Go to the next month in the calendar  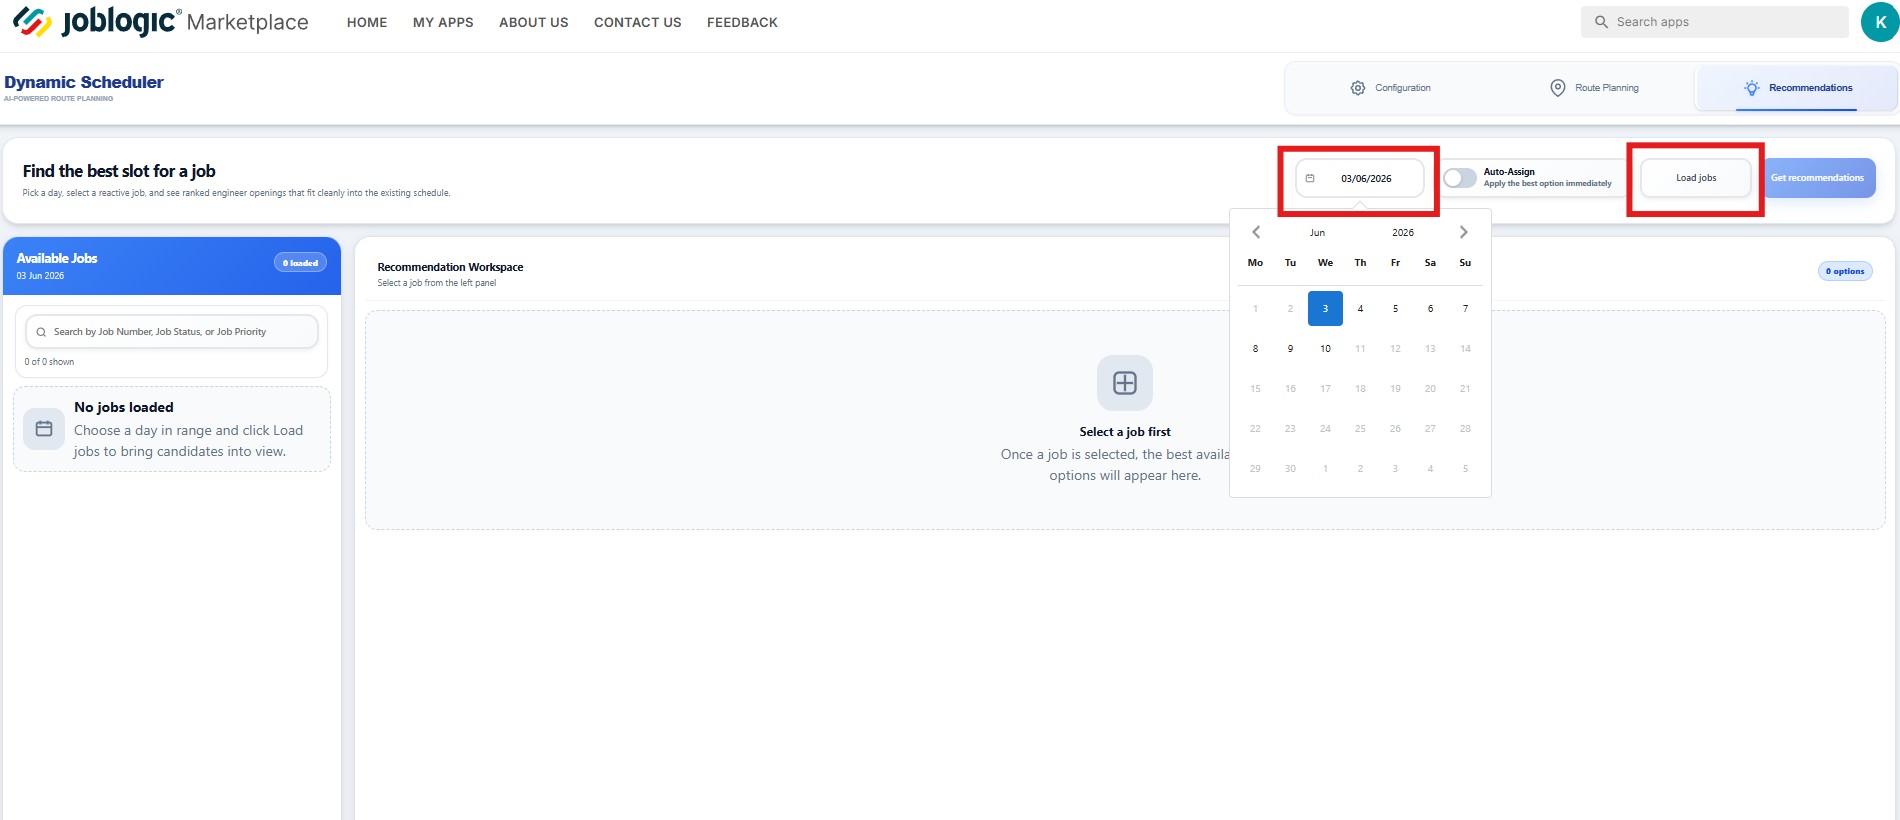[x=1464, y=232]
